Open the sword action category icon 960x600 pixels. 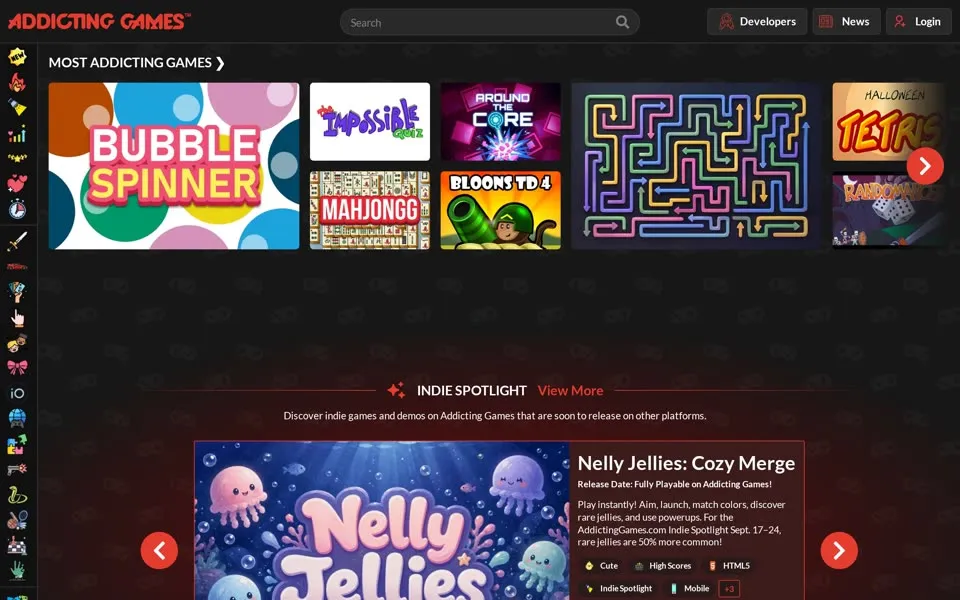(x=17, y=241)
